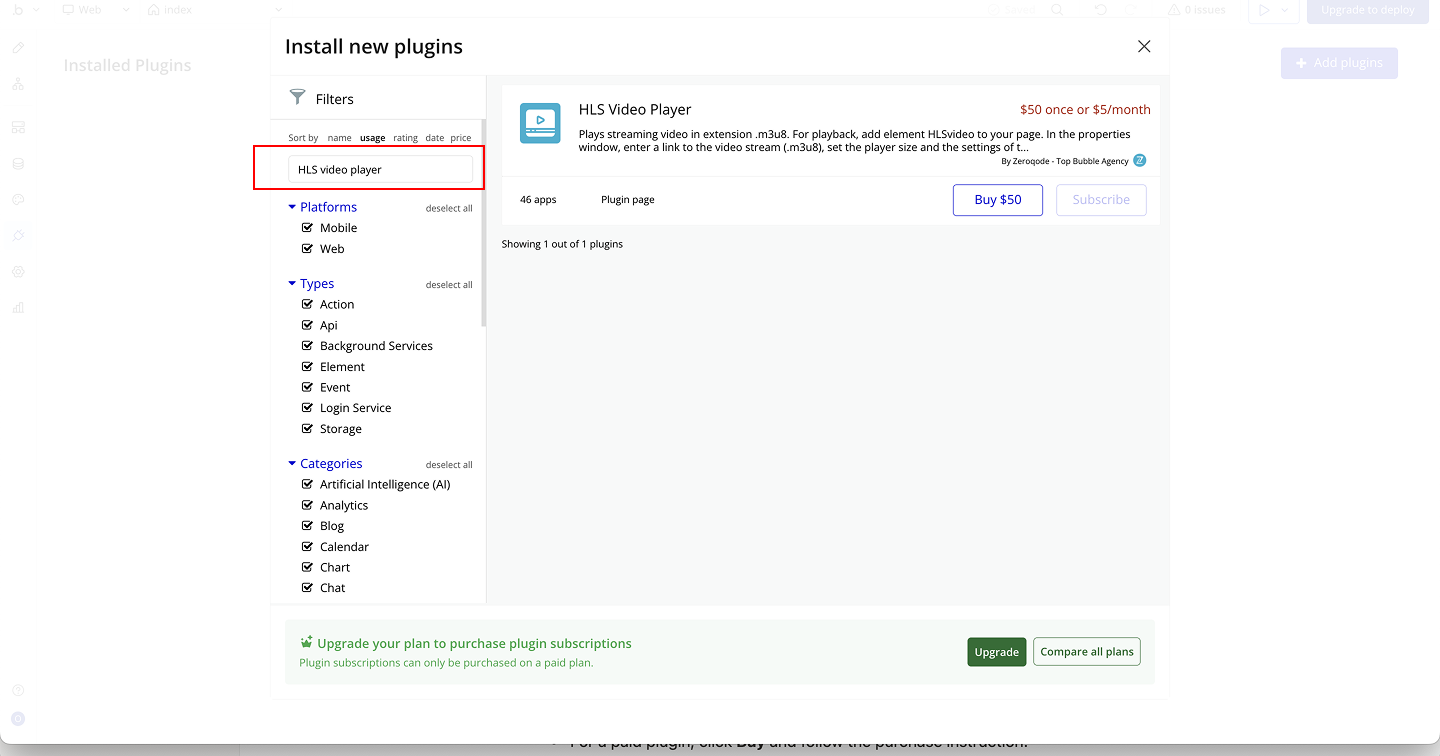
Task: Open the Settings gear in left sidebar
Action: click(18, 271)
